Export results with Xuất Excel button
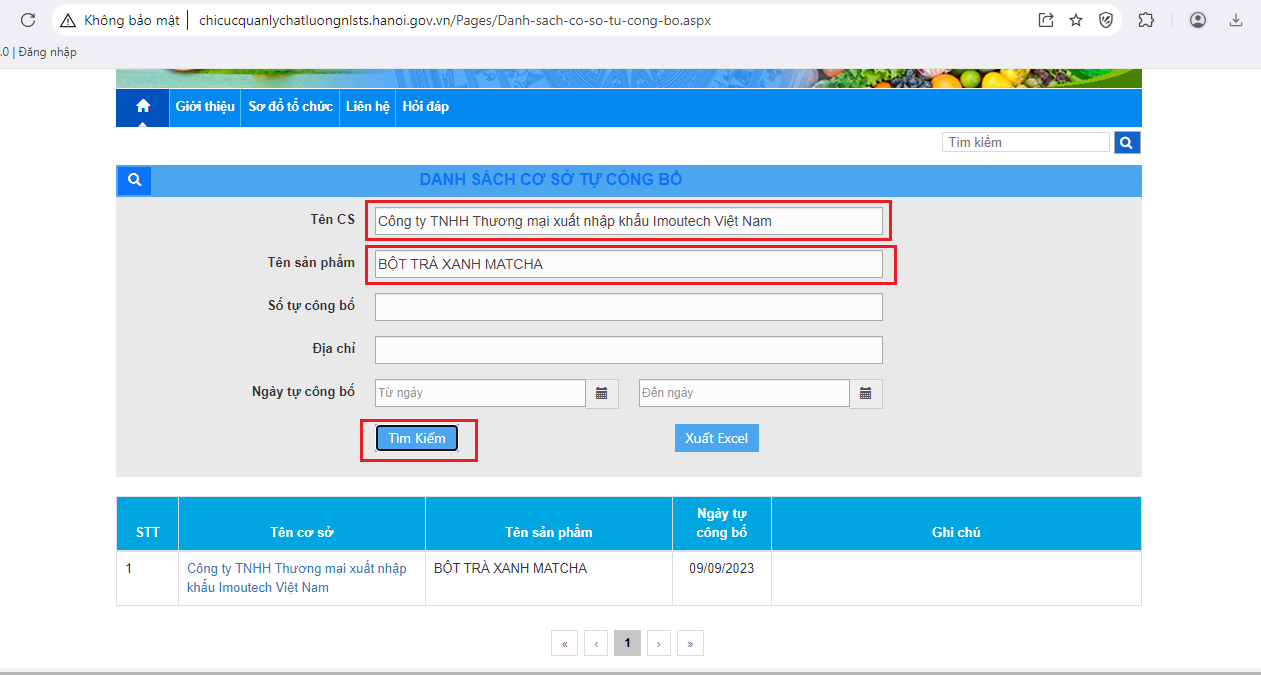The width and height of the screenshot is (1261, 675). (717, 438)
